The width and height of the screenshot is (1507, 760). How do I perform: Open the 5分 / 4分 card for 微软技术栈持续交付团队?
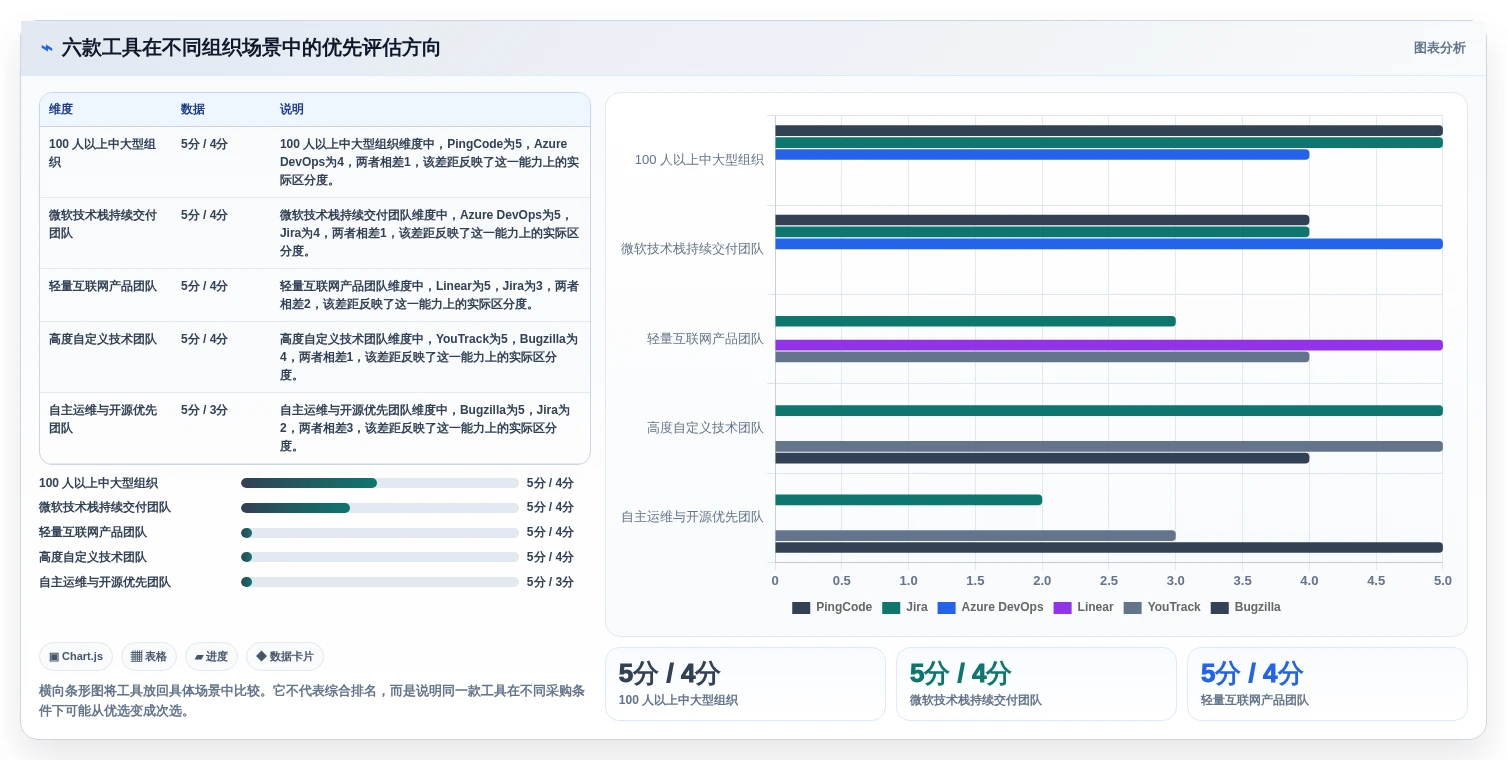1036,684
